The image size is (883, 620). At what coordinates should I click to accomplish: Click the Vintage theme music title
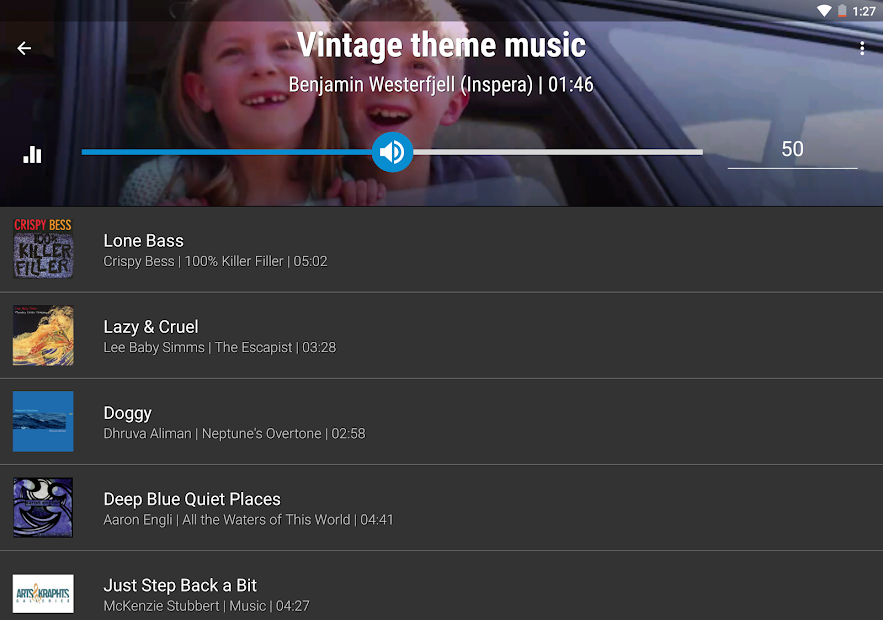click(x=441, y=45)
